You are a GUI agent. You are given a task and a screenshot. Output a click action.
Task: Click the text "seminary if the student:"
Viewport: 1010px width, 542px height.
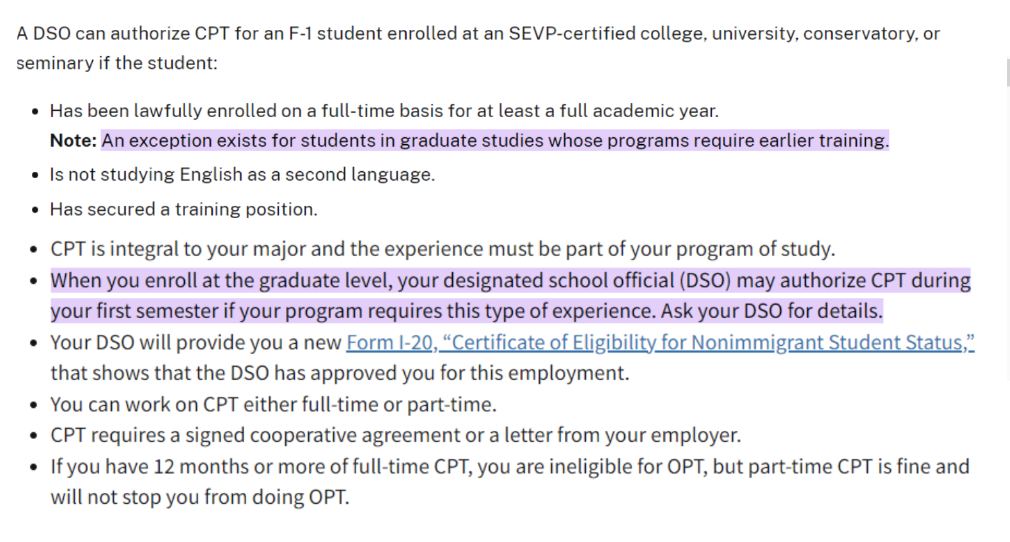[x=116, y=62]
